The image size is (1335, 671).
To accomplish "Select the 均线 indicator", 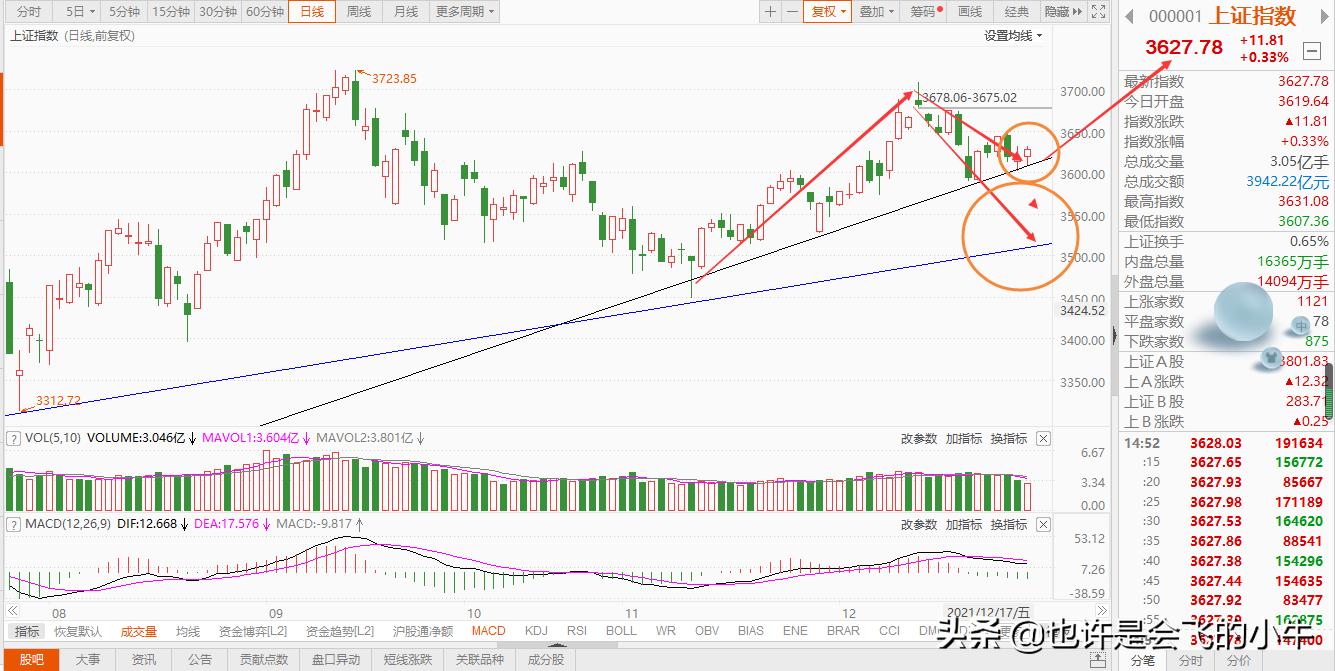I will pyautogui.click(x=188, y=631).
